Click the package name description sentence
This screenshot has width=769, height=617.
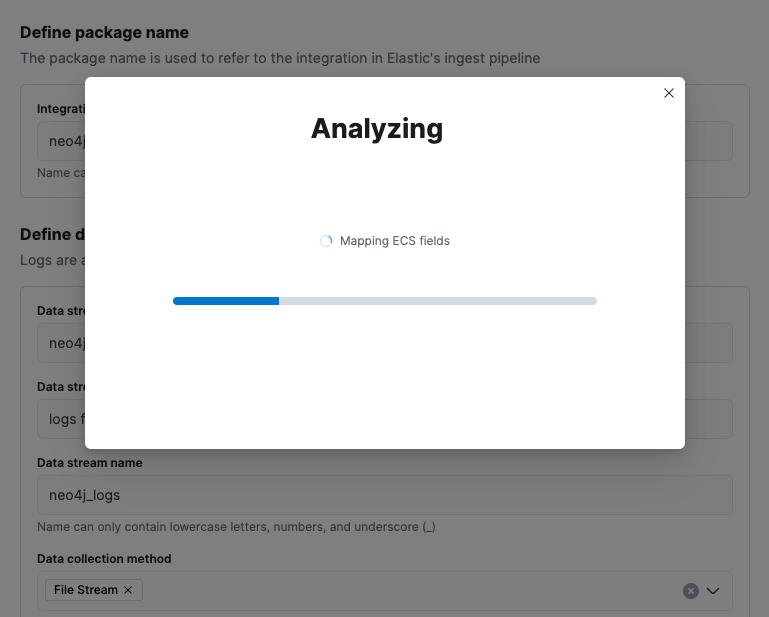(x=280, y=58)
